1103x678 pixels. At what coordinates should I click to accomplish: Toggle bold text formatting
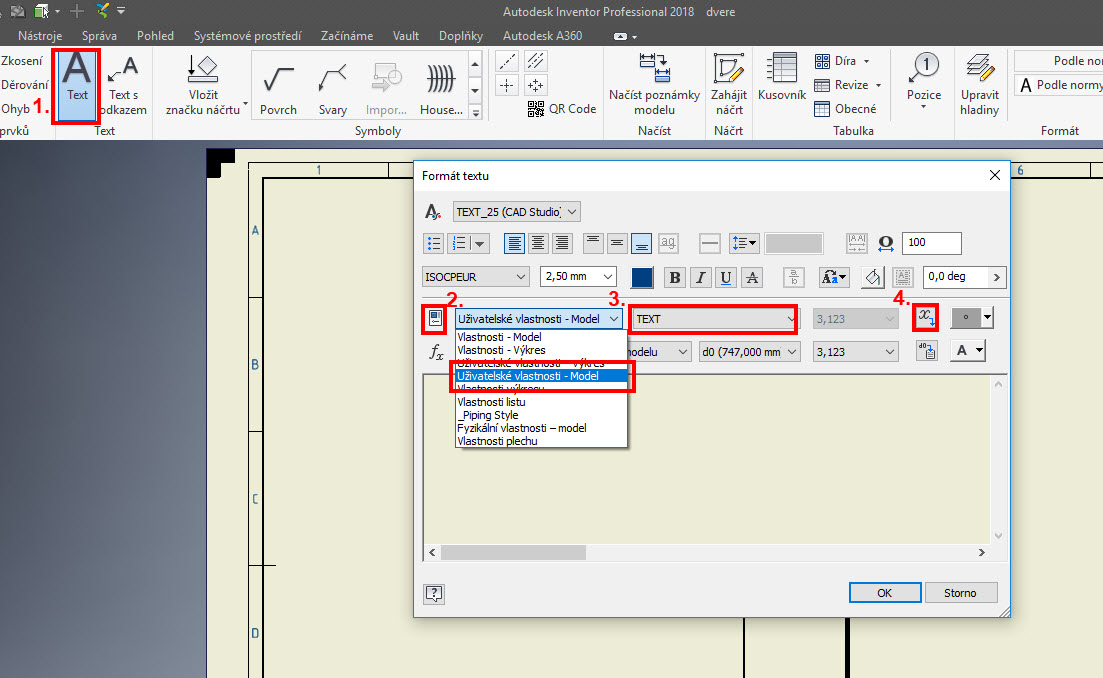tap(675, 277)
